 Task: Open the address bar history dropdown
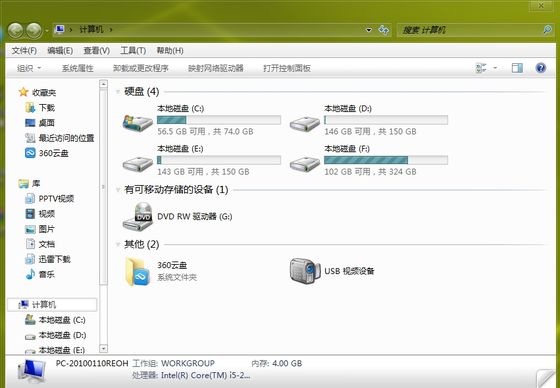369,30
